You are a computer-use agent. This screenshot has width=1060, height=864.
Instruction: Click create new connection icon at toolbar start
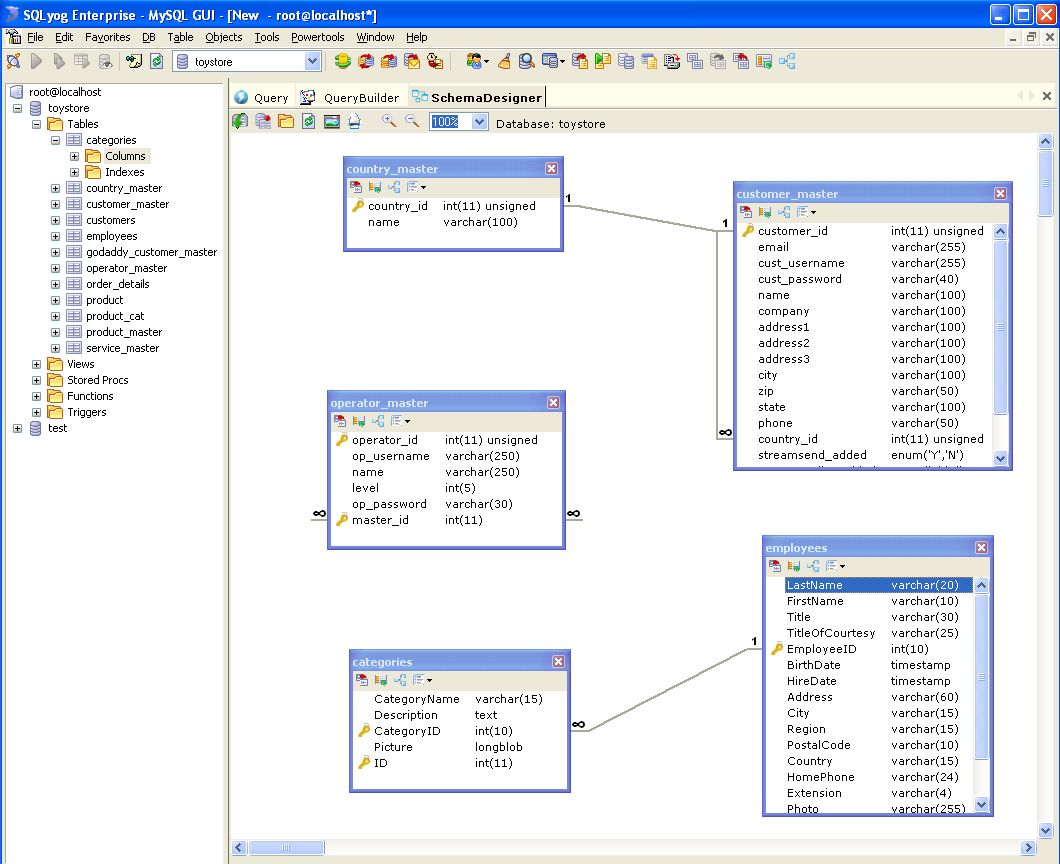[x=14, y=62]
